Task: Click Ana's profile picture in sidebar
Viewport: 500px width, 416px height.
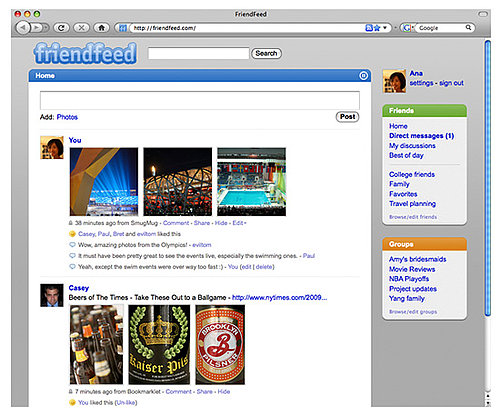Action: coord(394,81)
